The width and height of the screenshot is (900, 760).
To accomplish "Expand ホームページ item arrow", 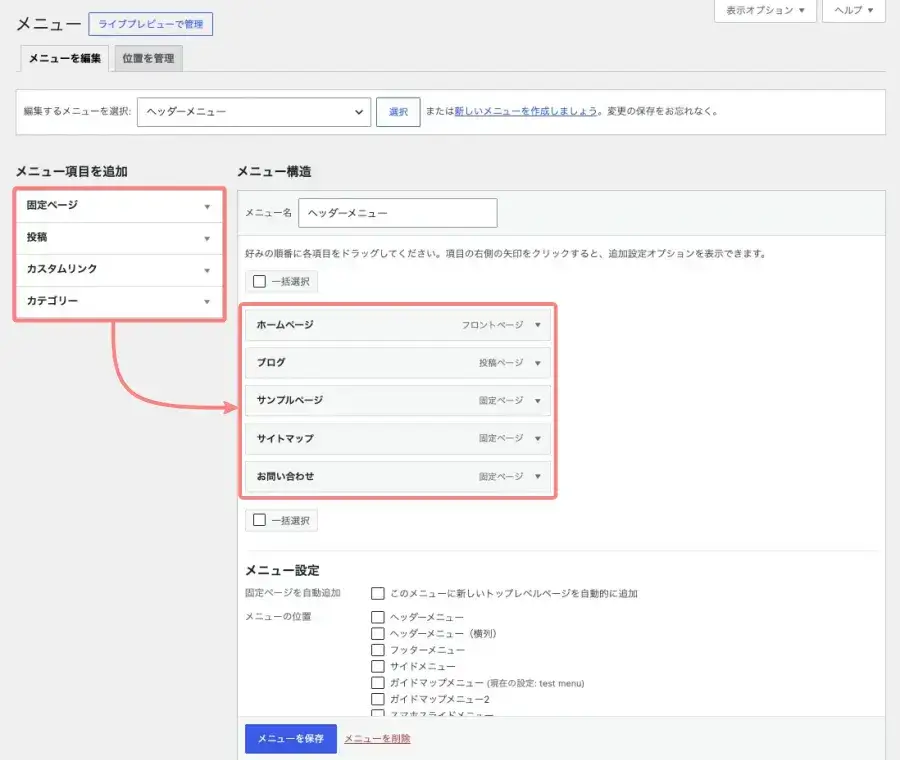I will point(538,325).
